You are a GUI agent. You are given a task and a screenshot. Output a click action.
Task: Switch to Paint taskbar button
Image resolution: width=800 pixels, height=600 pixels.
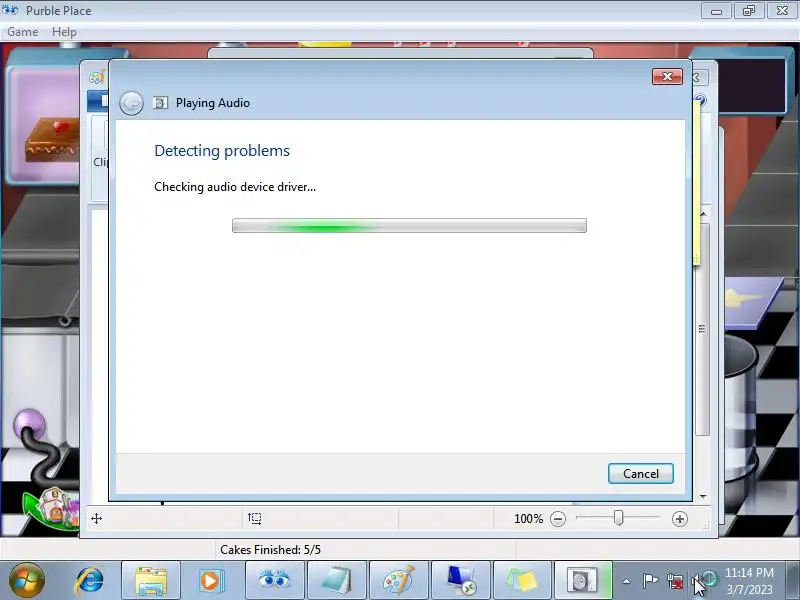point(398,581)
